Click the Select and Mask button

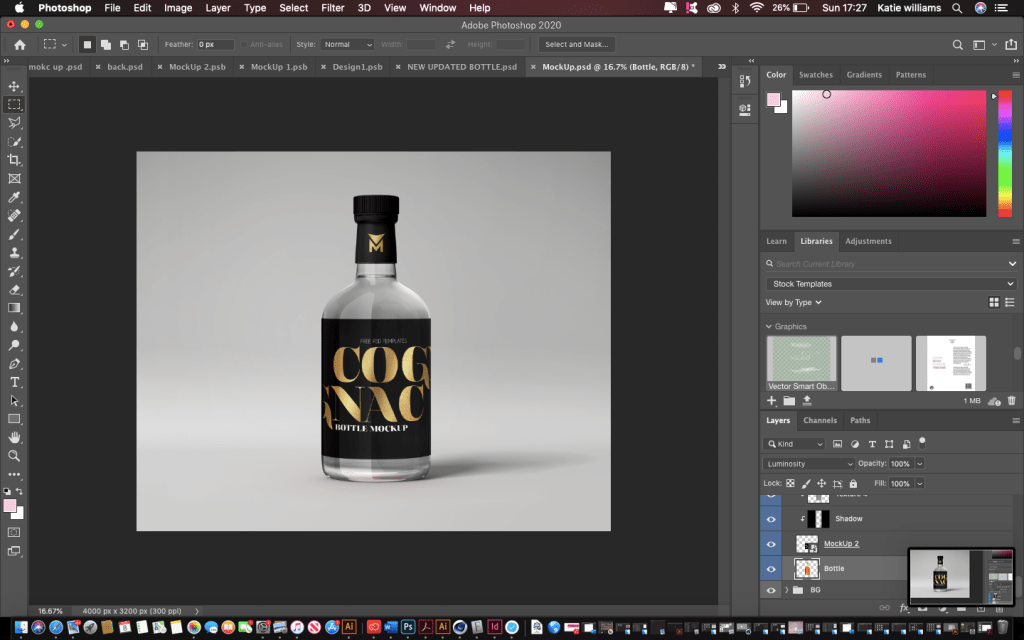coord(576,45)
